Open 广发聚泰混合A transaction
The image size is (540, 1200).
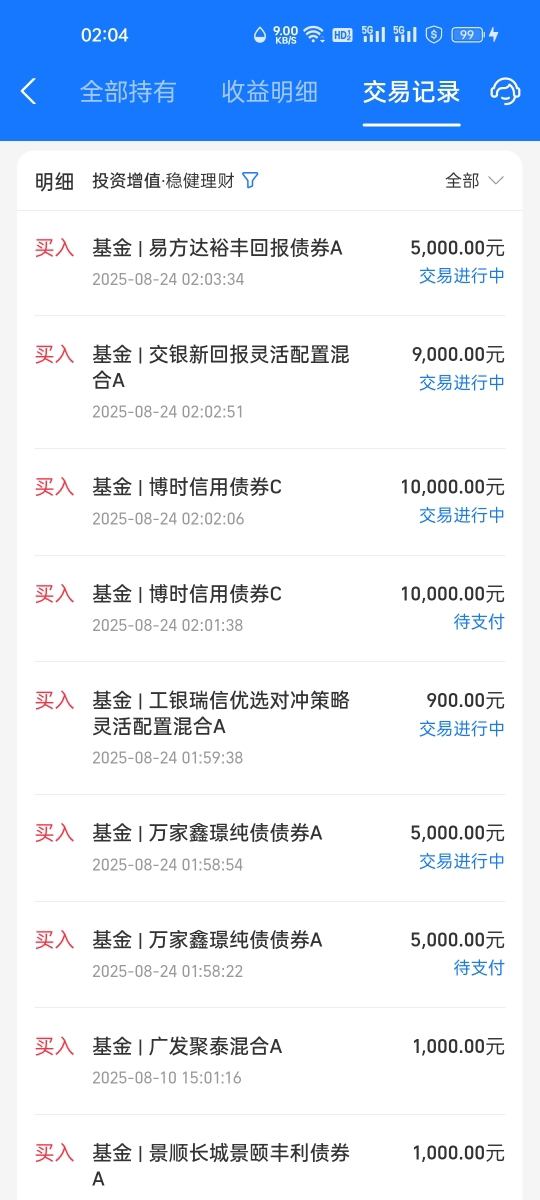click(270, 1061)
